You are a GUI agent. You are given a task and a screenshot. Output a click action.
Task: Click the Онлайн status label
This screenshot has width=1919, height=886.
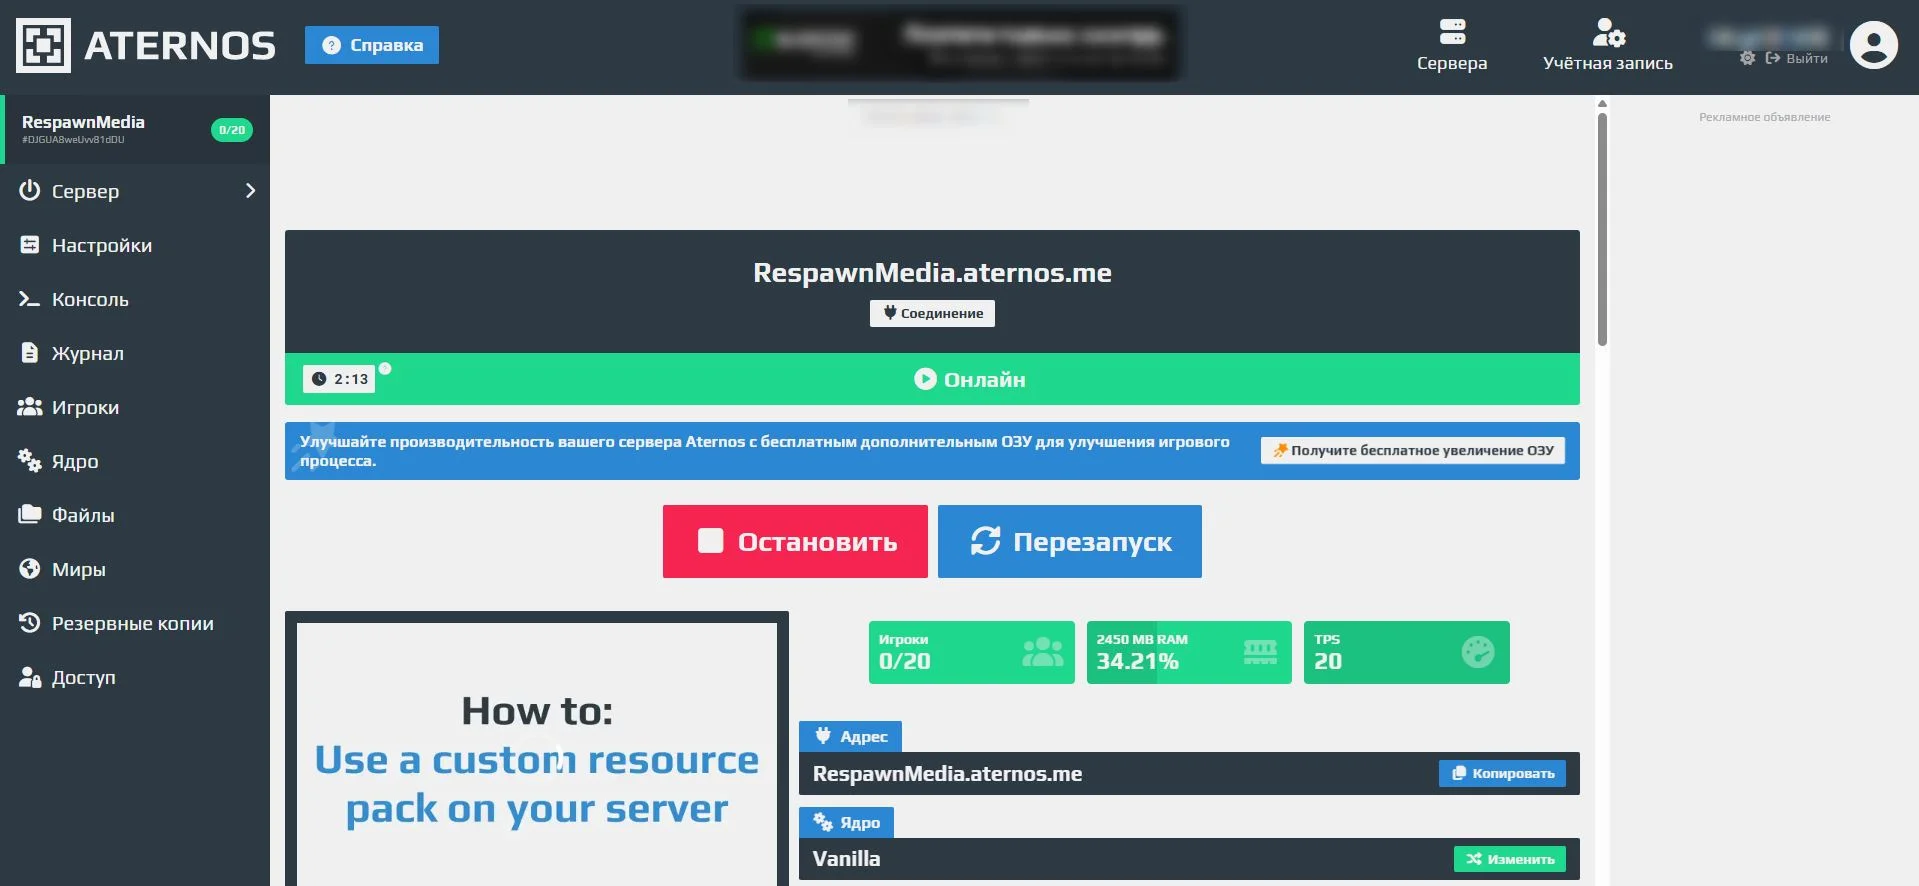click(x=970, y=379)
